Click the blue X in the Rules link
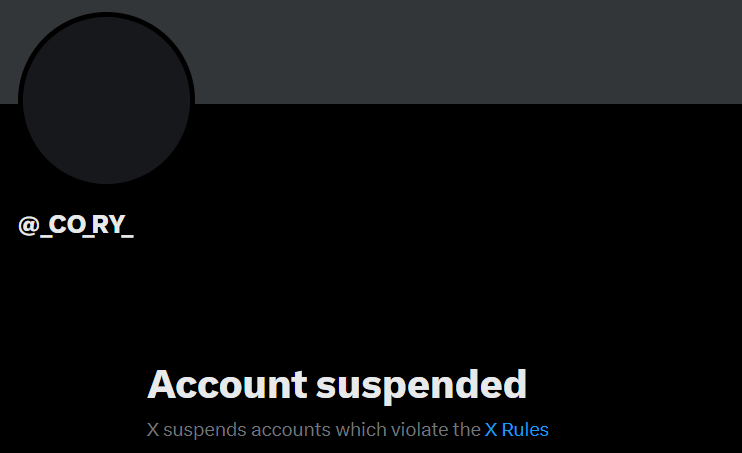Viewport: 742px width, 453px height. [491, 430]
